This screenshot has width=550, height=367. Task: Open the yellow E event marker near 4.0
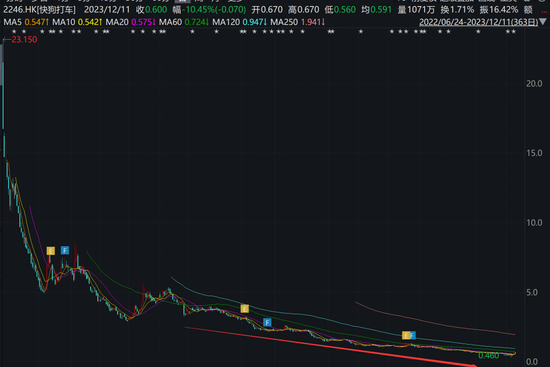(x=244, y=309)
